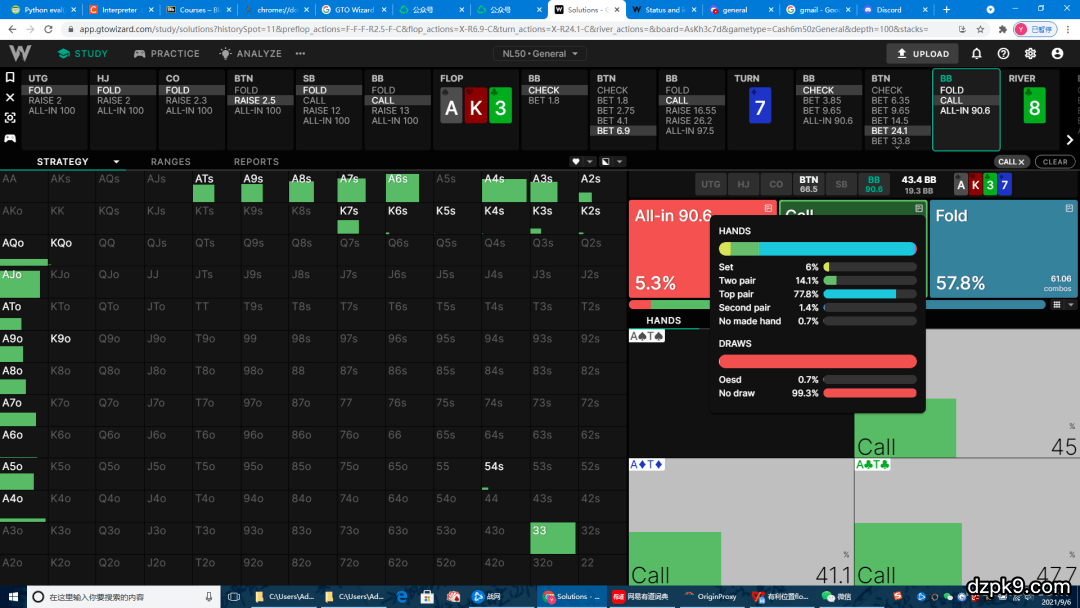Switch to the Ranges tab

[170, 162]
